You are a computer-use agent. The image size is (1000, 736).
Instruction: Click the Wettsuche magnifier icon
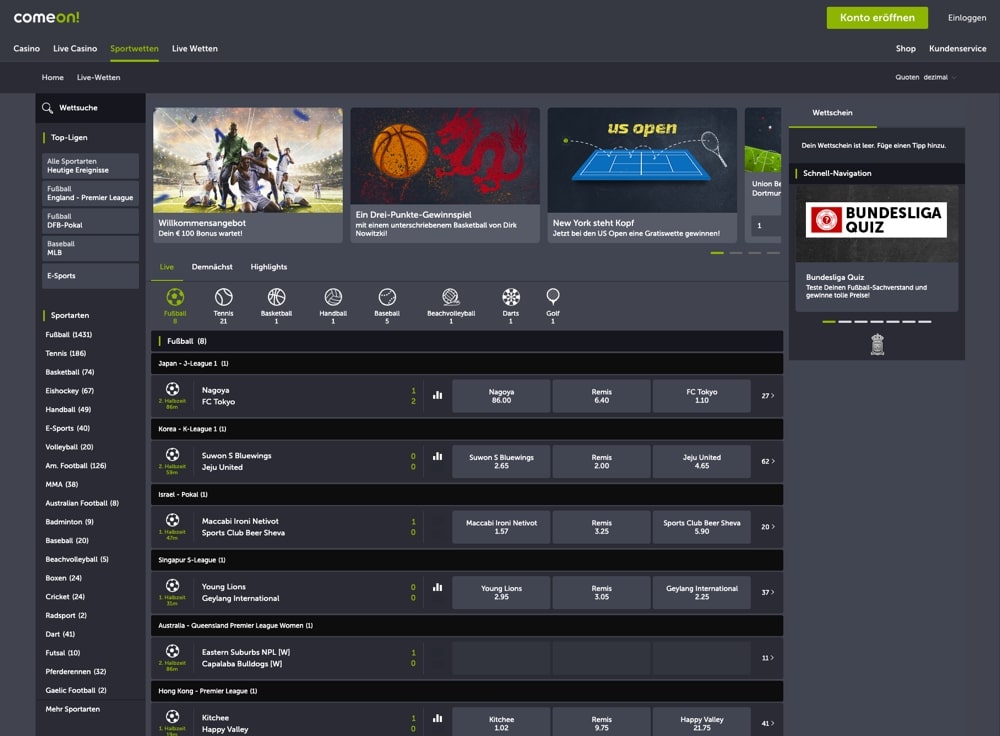tap(47, 108)
